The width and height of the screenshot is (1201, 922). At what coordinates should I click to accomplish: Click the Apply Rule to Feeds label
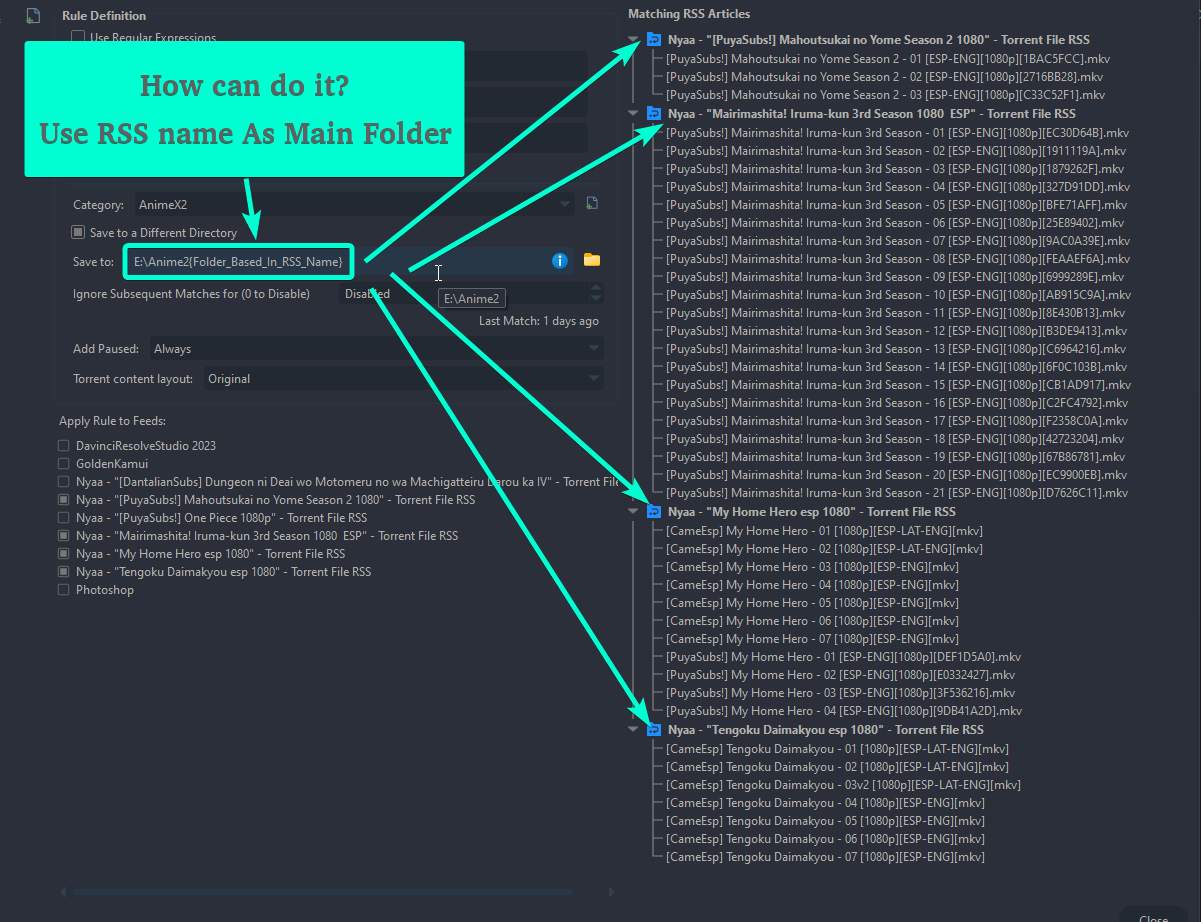(x=112, y=421)
